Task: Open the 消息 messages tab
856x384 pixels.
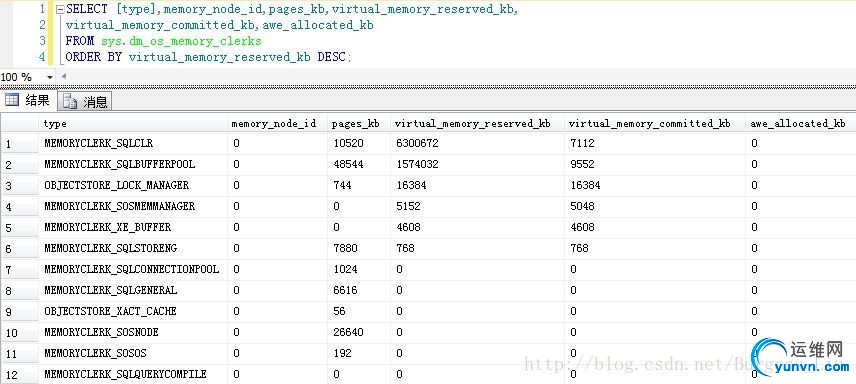Action: click(85, 101)
